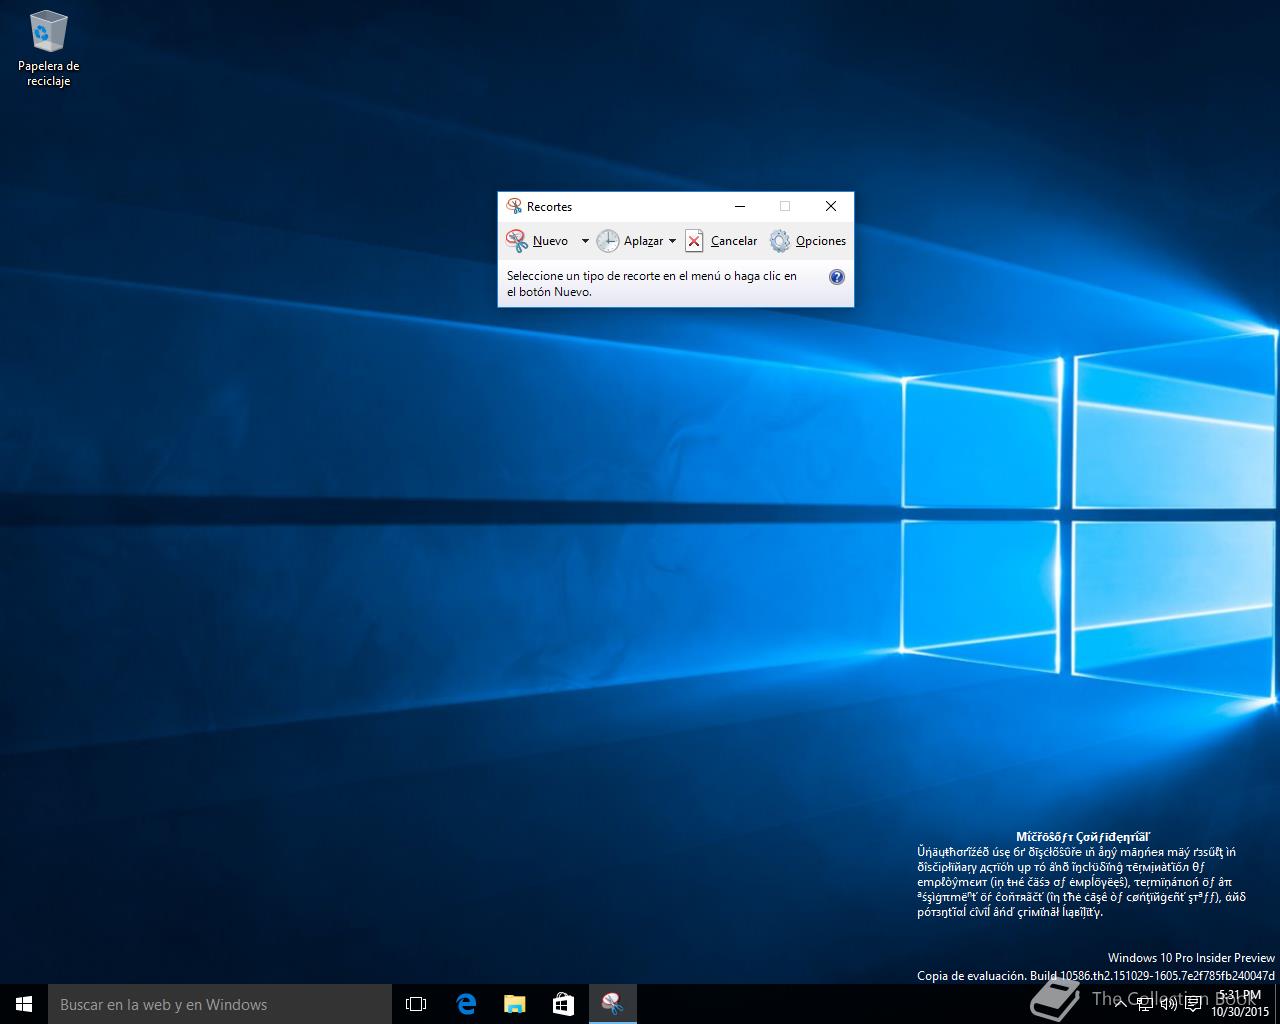1280x1024 pixels.
Task: Open the Nuevo dropdown arrow
Action: [x=585, y=241]
